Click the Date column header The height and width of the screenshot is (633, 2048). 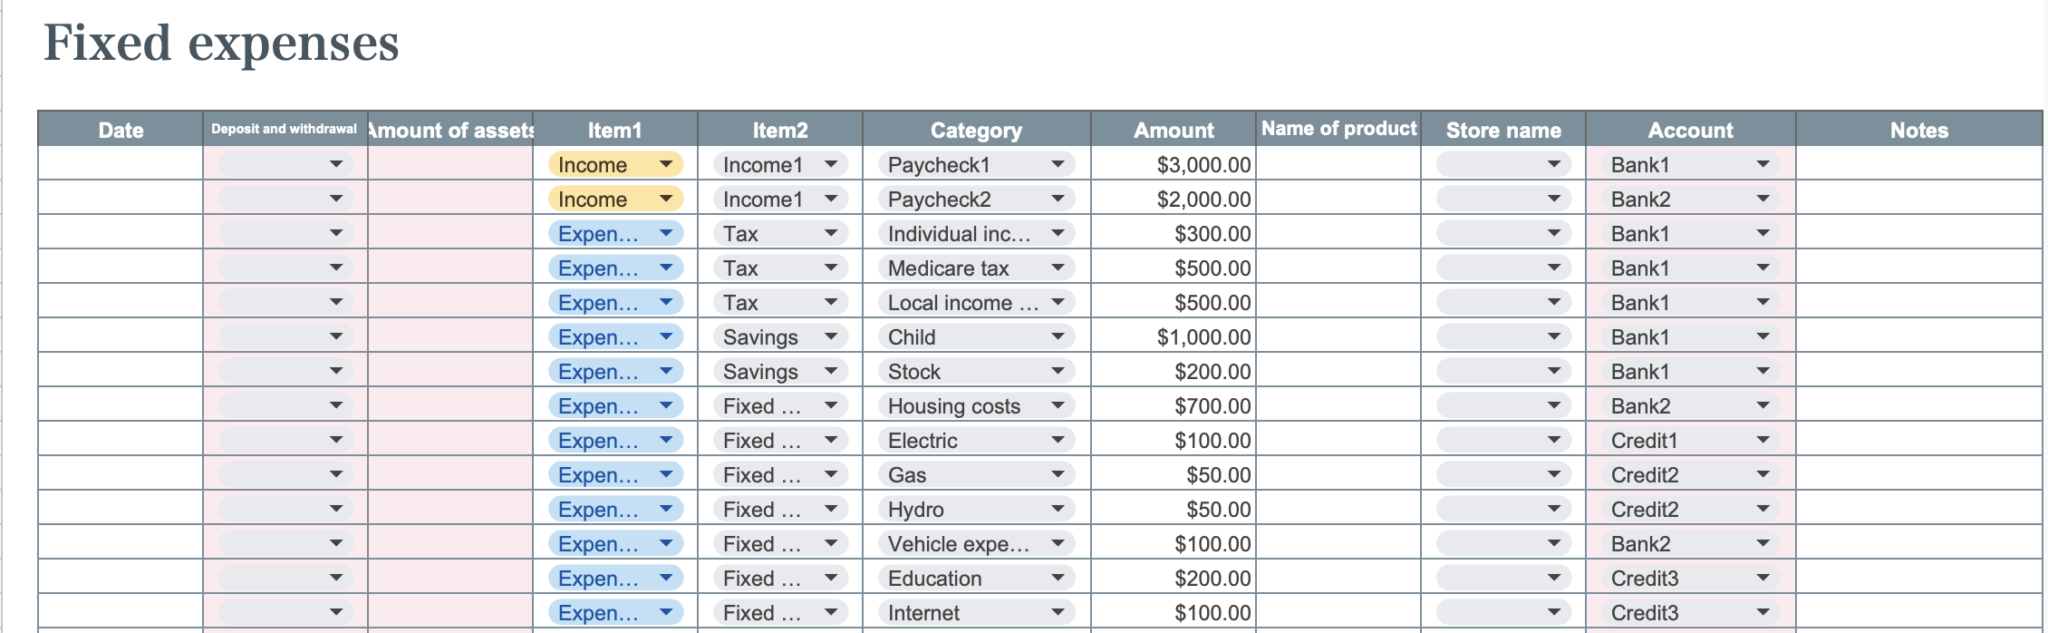click(119, 130)
